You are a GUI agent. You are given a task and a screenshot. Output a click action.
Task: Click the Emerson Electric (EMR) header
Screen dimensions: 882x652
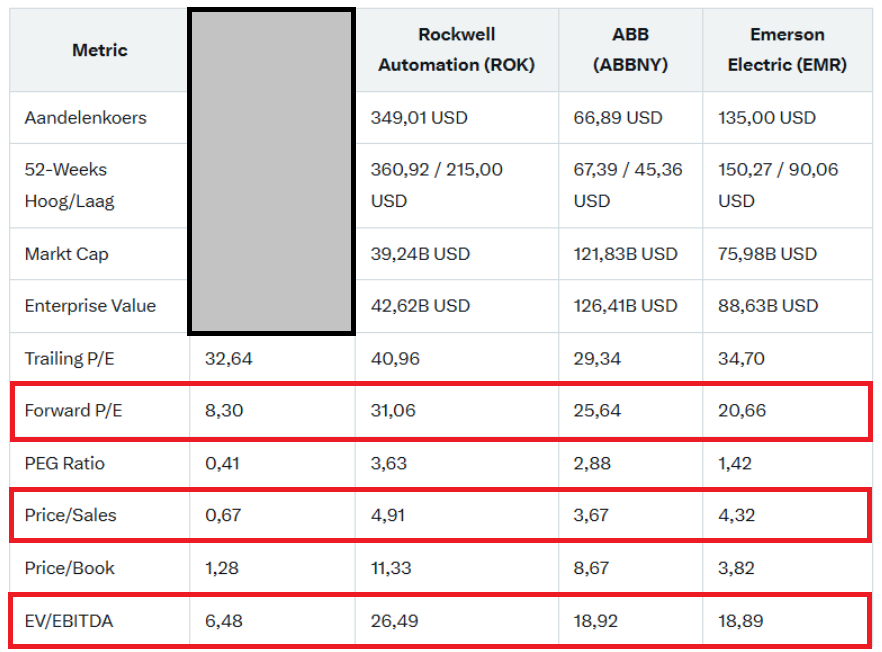coord(787,50)
